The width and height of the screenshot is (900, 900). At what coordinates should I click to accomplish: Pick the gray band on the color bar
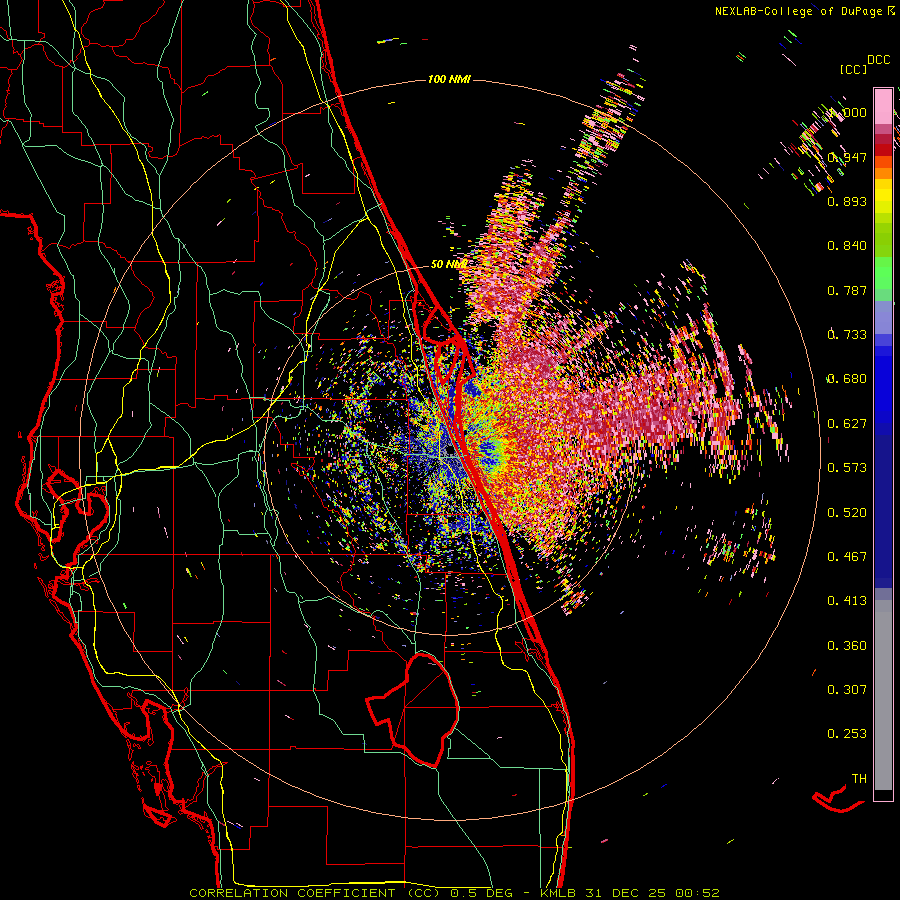pos(883,695)
